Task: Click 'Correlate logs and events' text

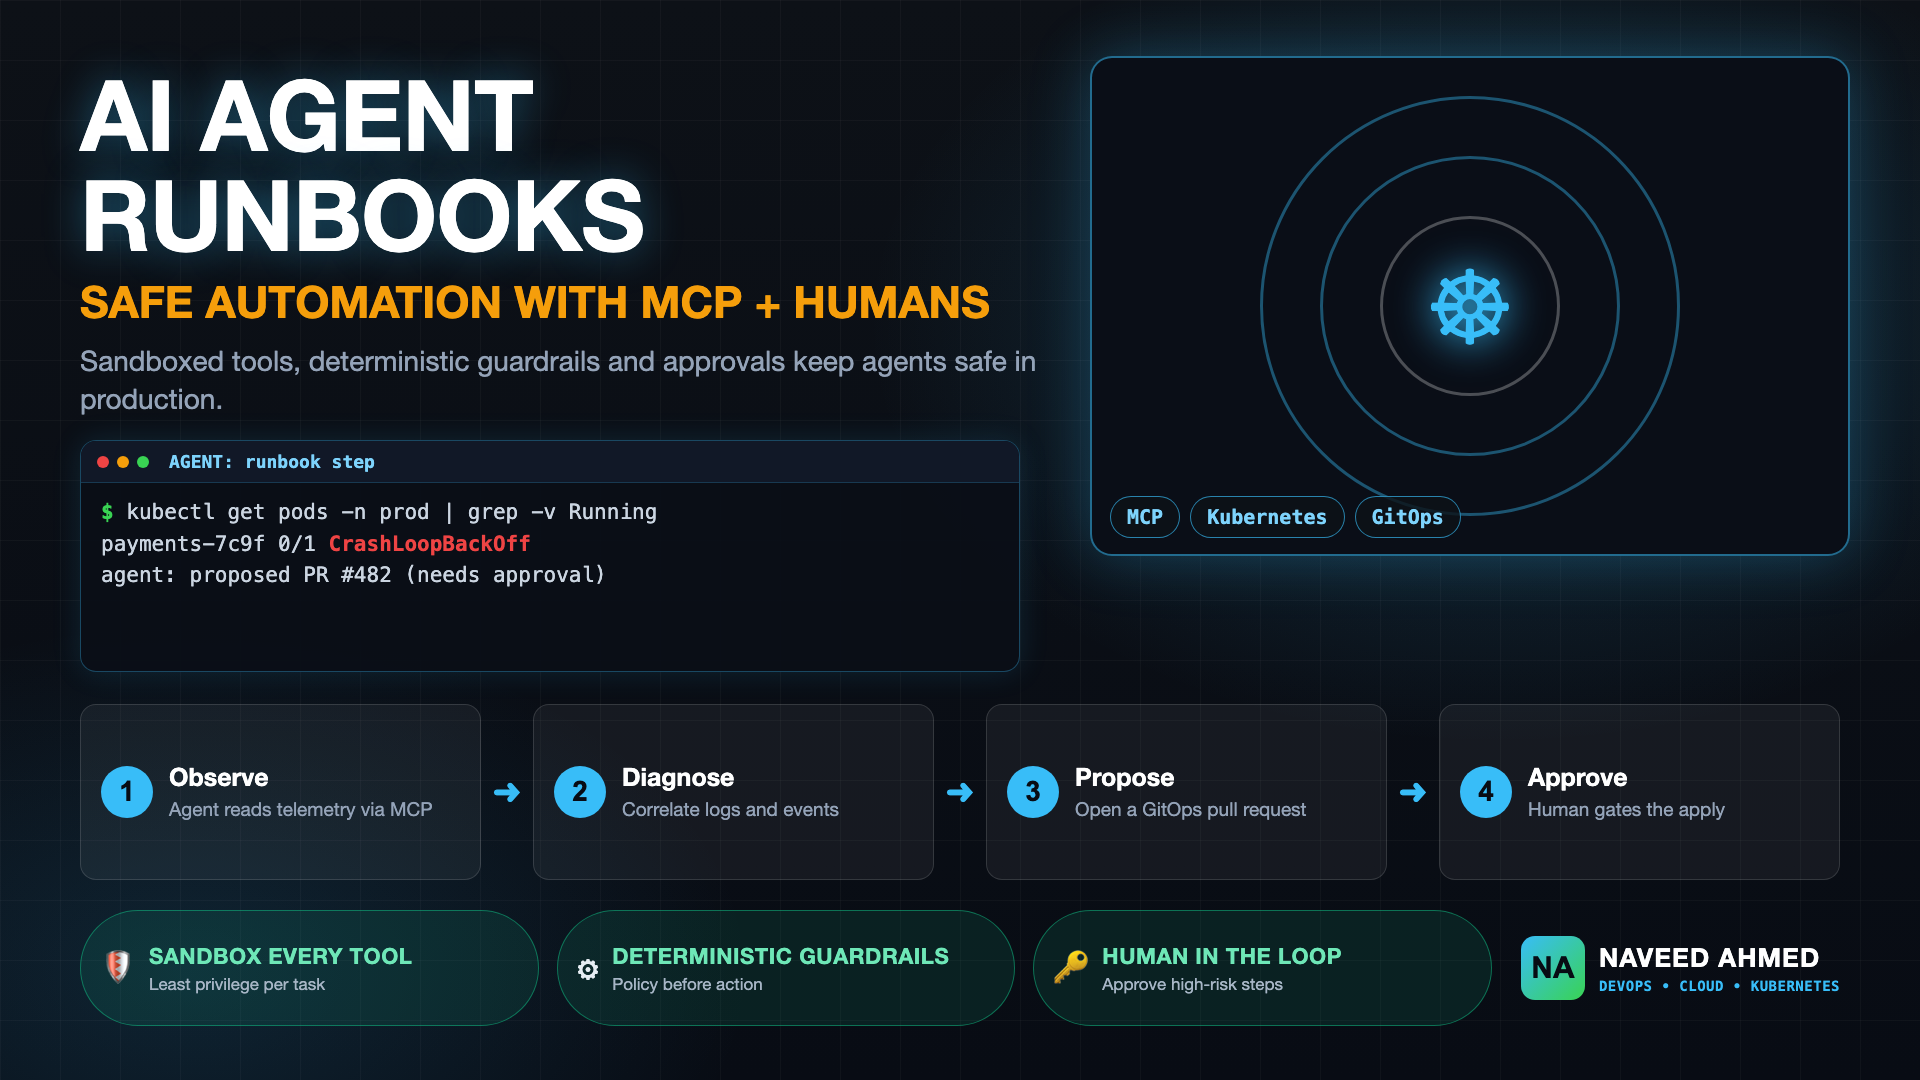Action: [x=730, y=810]
